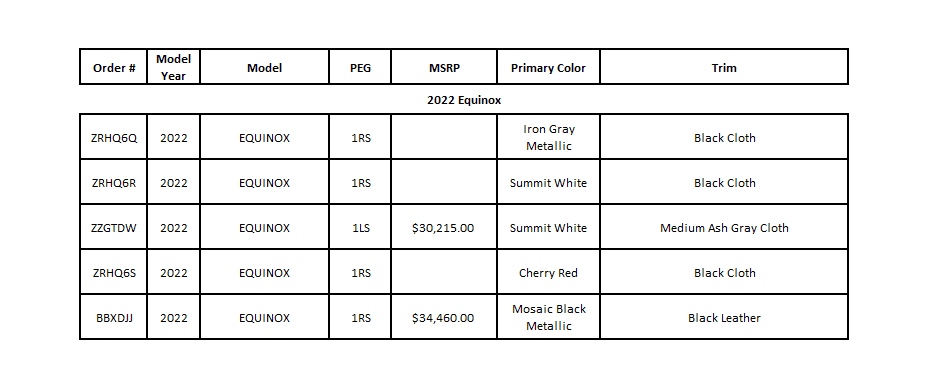
Task: Select the Order # column header
Action: pos(114,67)
